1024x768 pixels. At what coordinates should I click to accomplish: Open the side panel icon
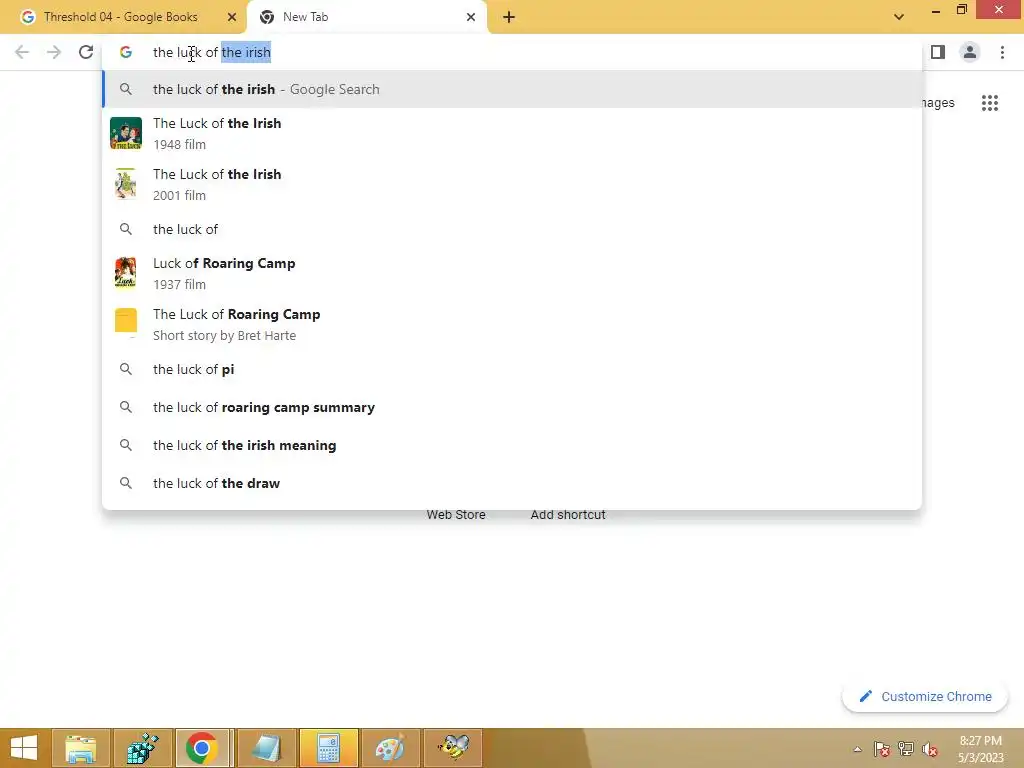pyautogui.click(x=938, y=52)
